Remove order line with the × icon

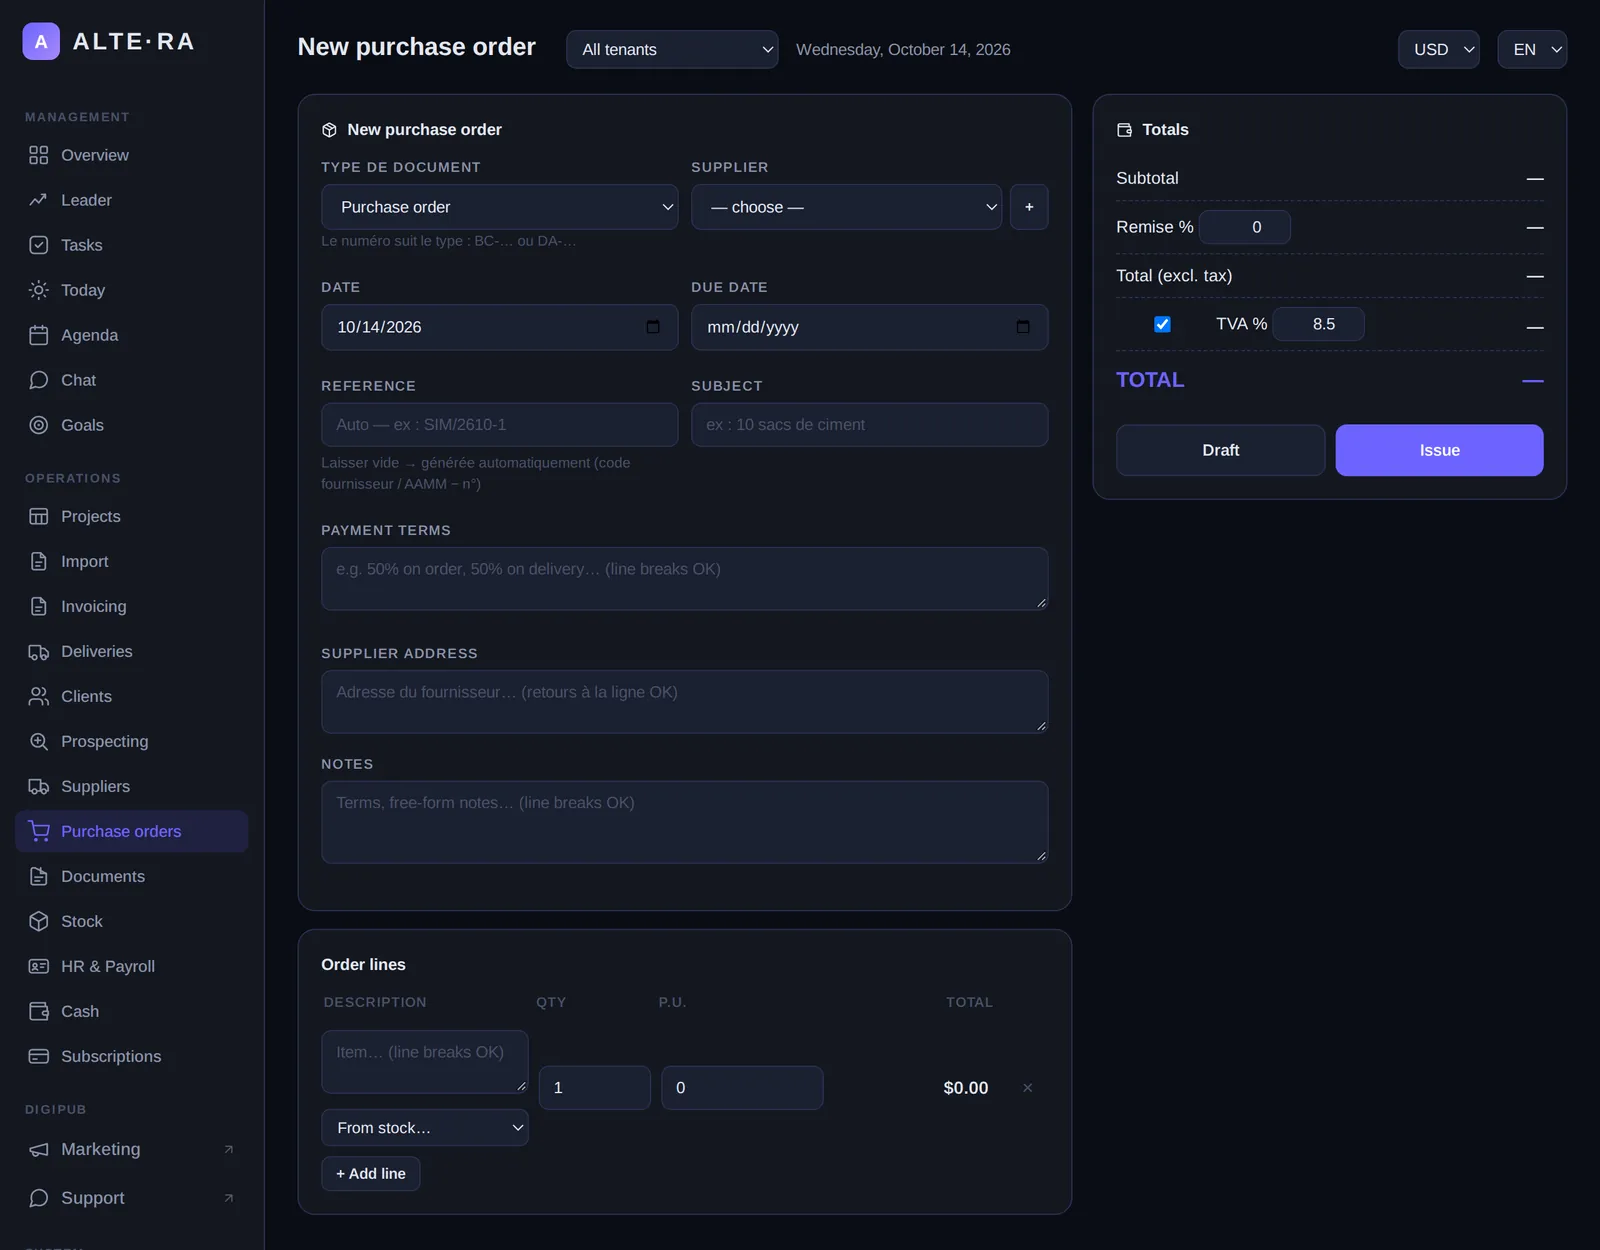click(1028, 1088)
